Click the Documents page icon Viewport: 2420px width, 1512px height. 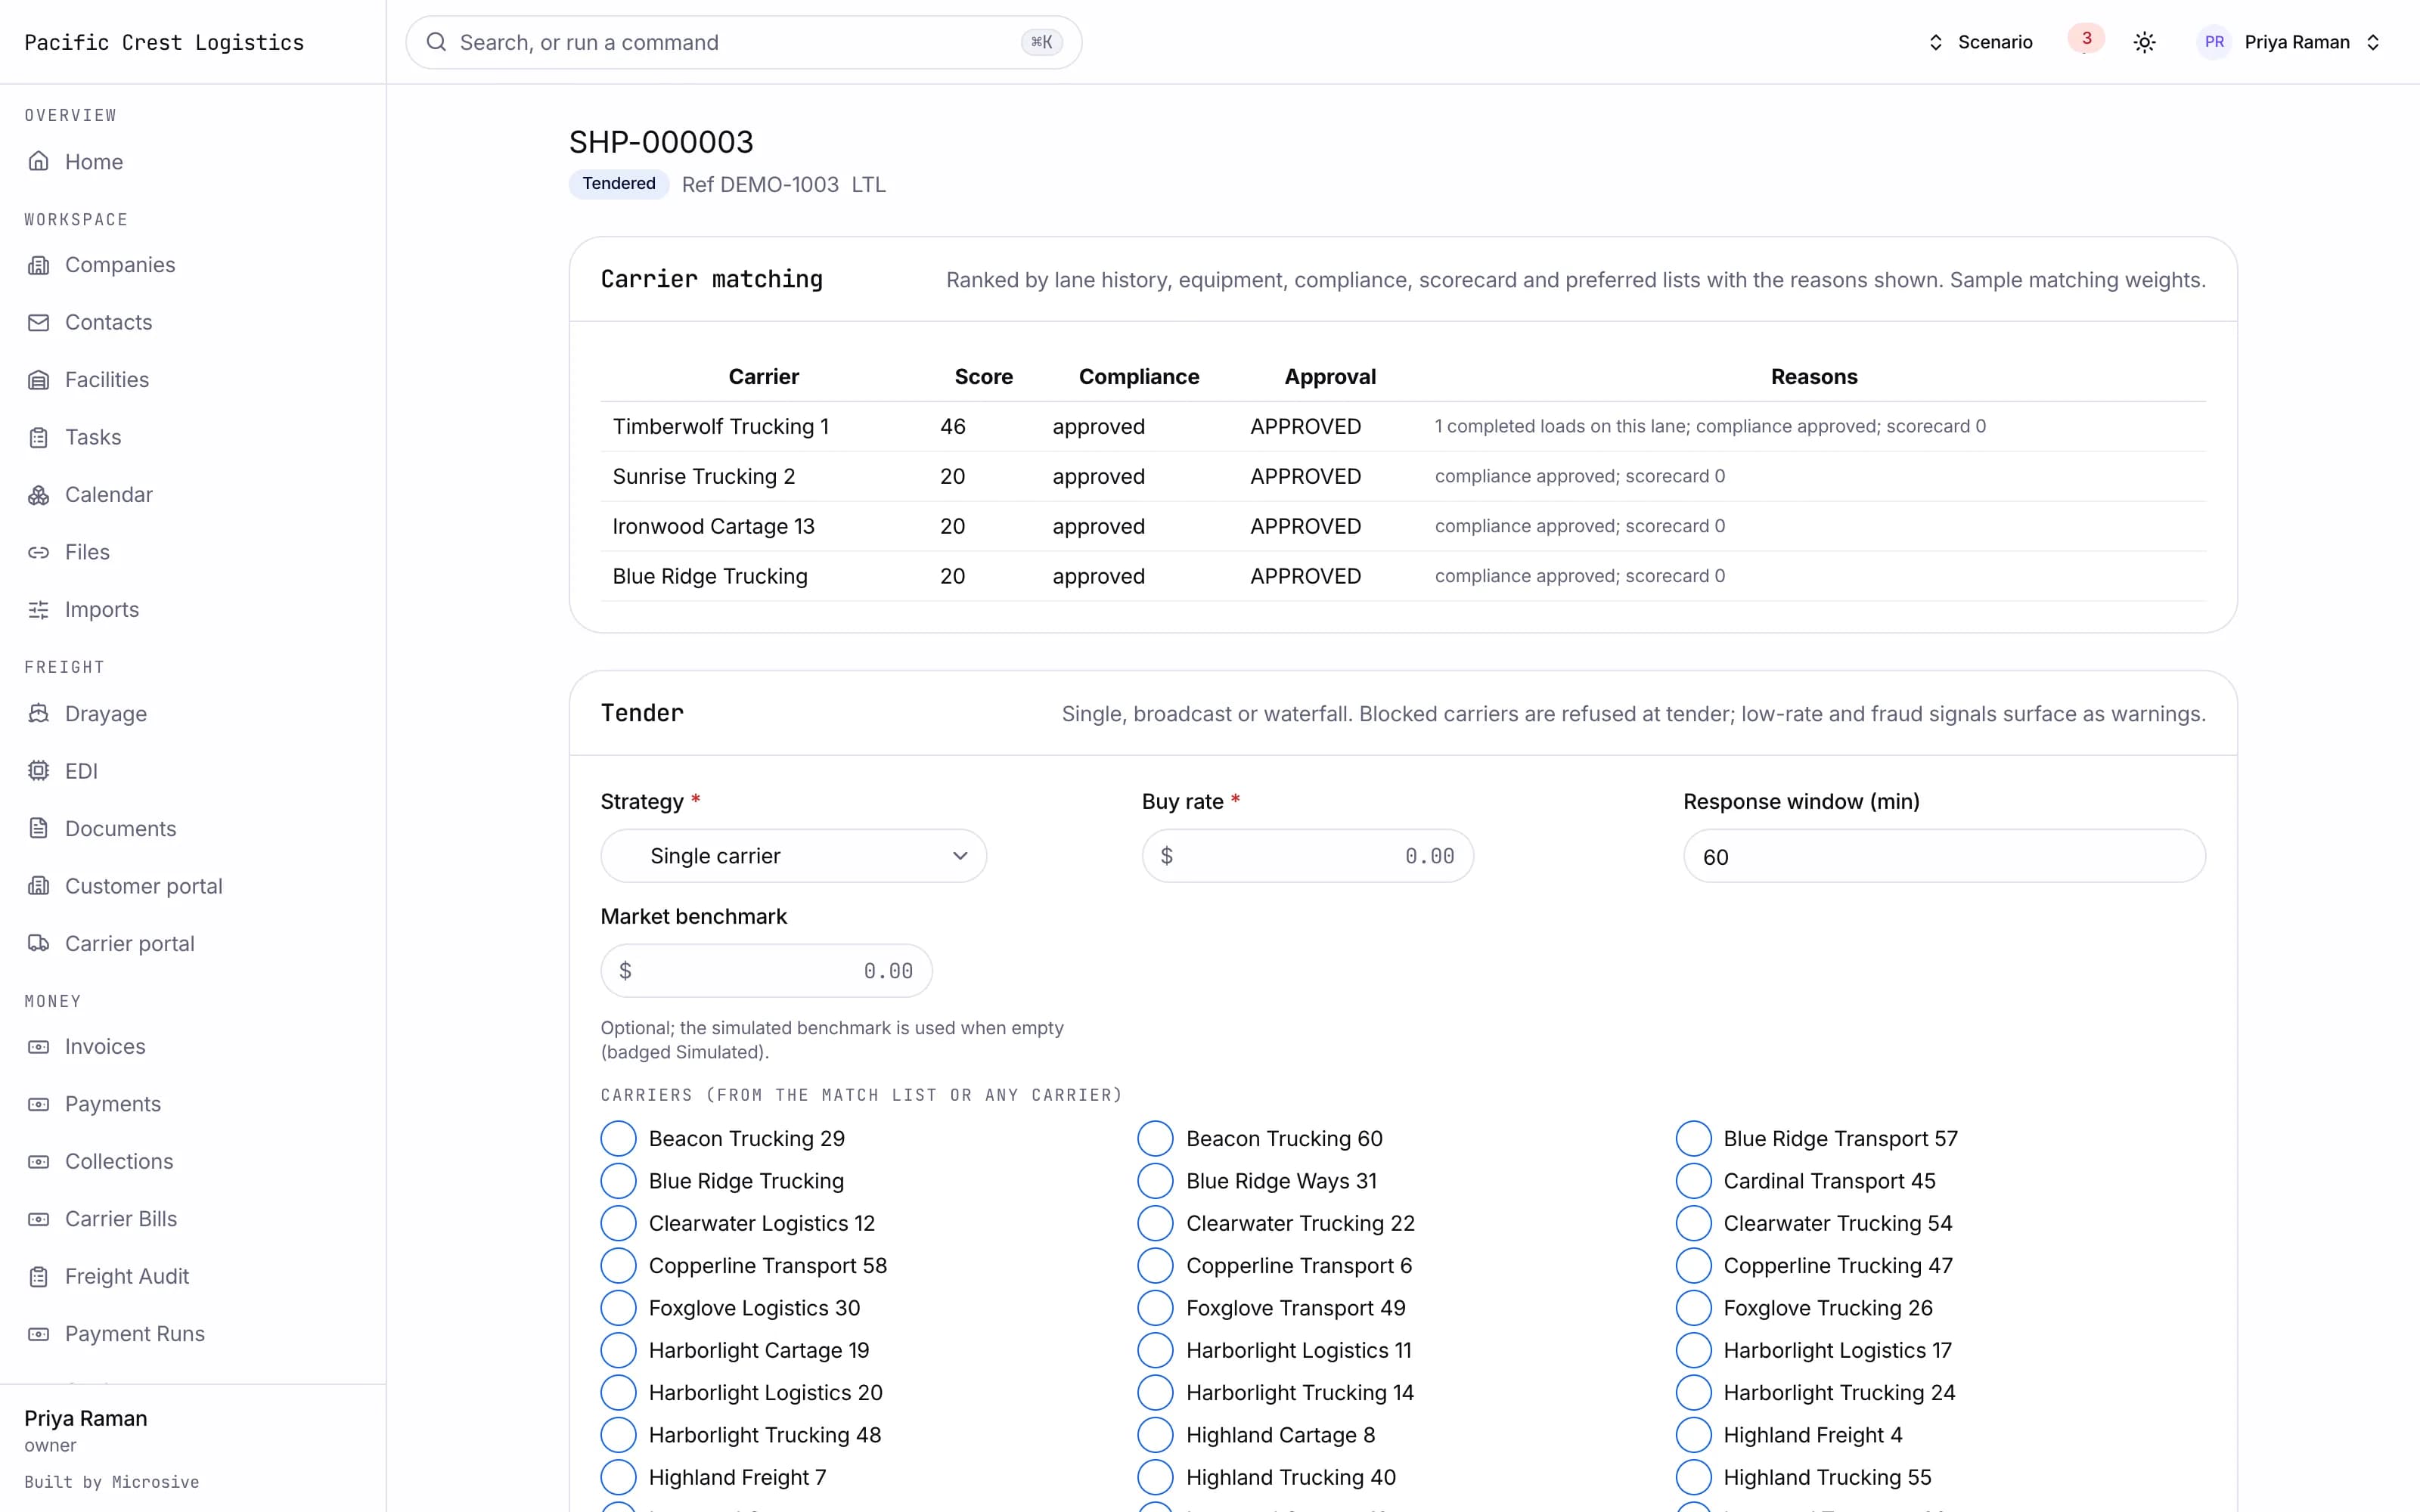pyautogui.click(x=38, y=829)
